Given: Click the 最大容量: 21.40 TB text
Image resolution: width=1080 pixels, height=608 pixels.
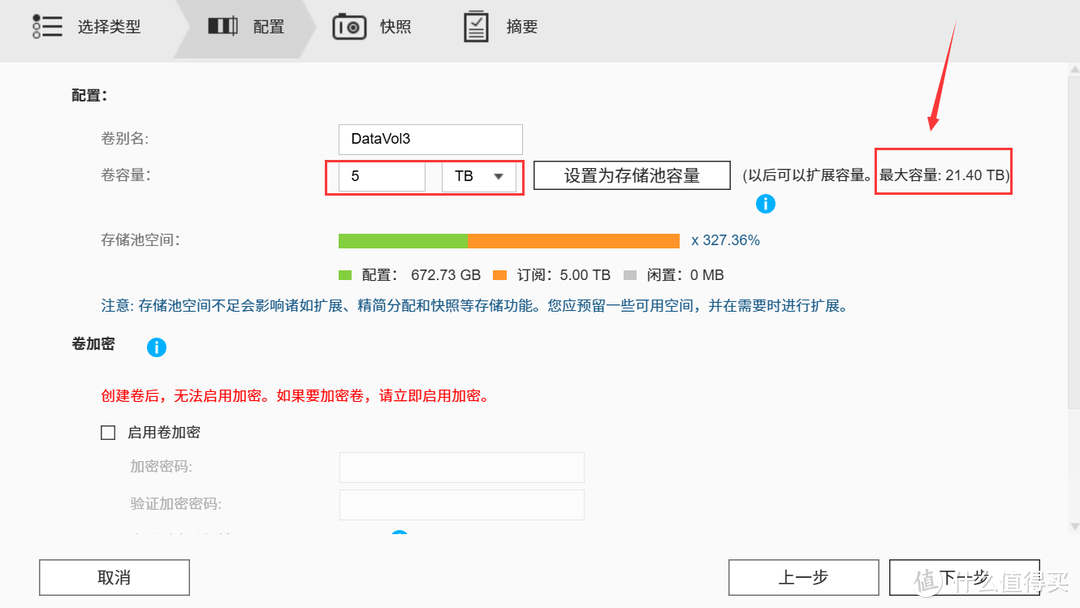Looking at the screenshot, I should coord(944,175).
